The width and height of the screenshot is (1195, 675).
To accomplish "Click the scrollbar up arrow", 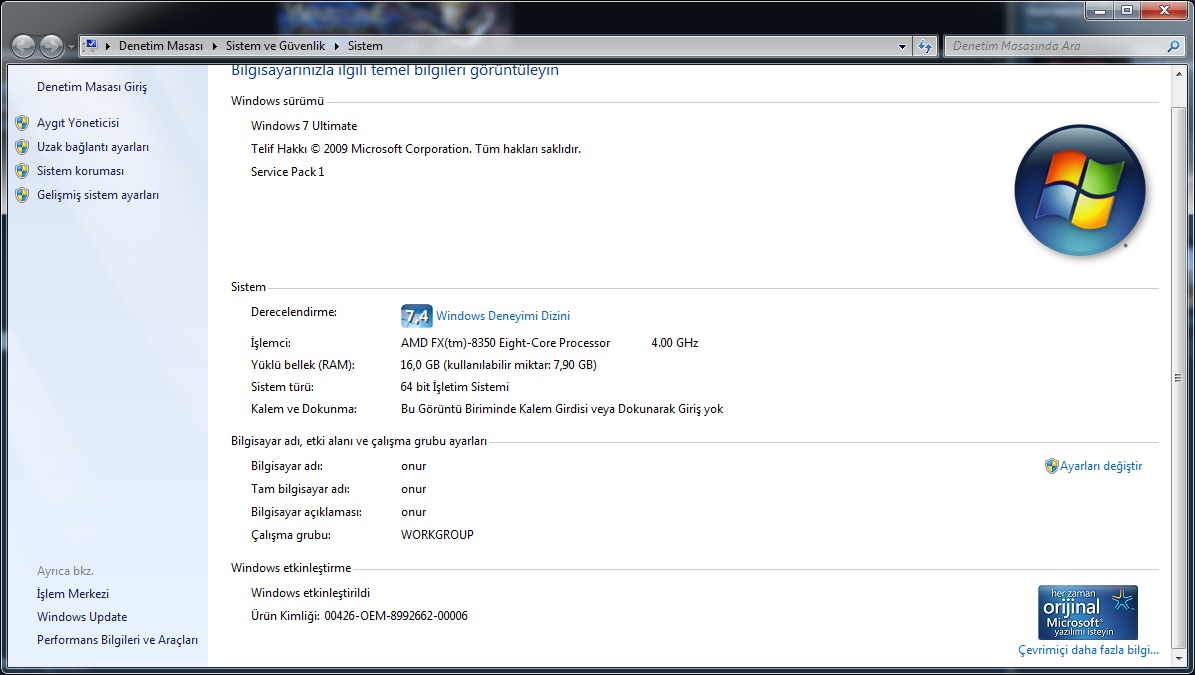I will click(x=1179, y=75).
